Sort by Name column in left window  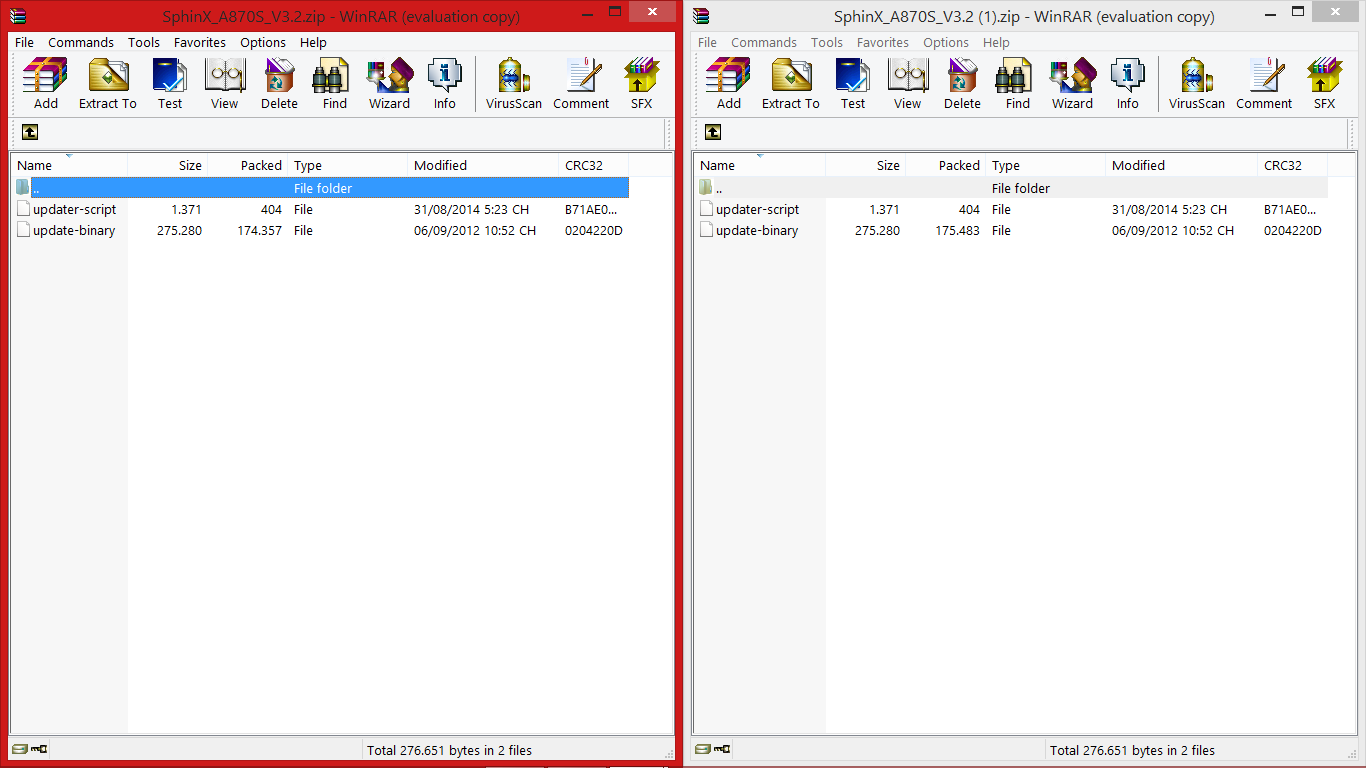tap(70, 165)
